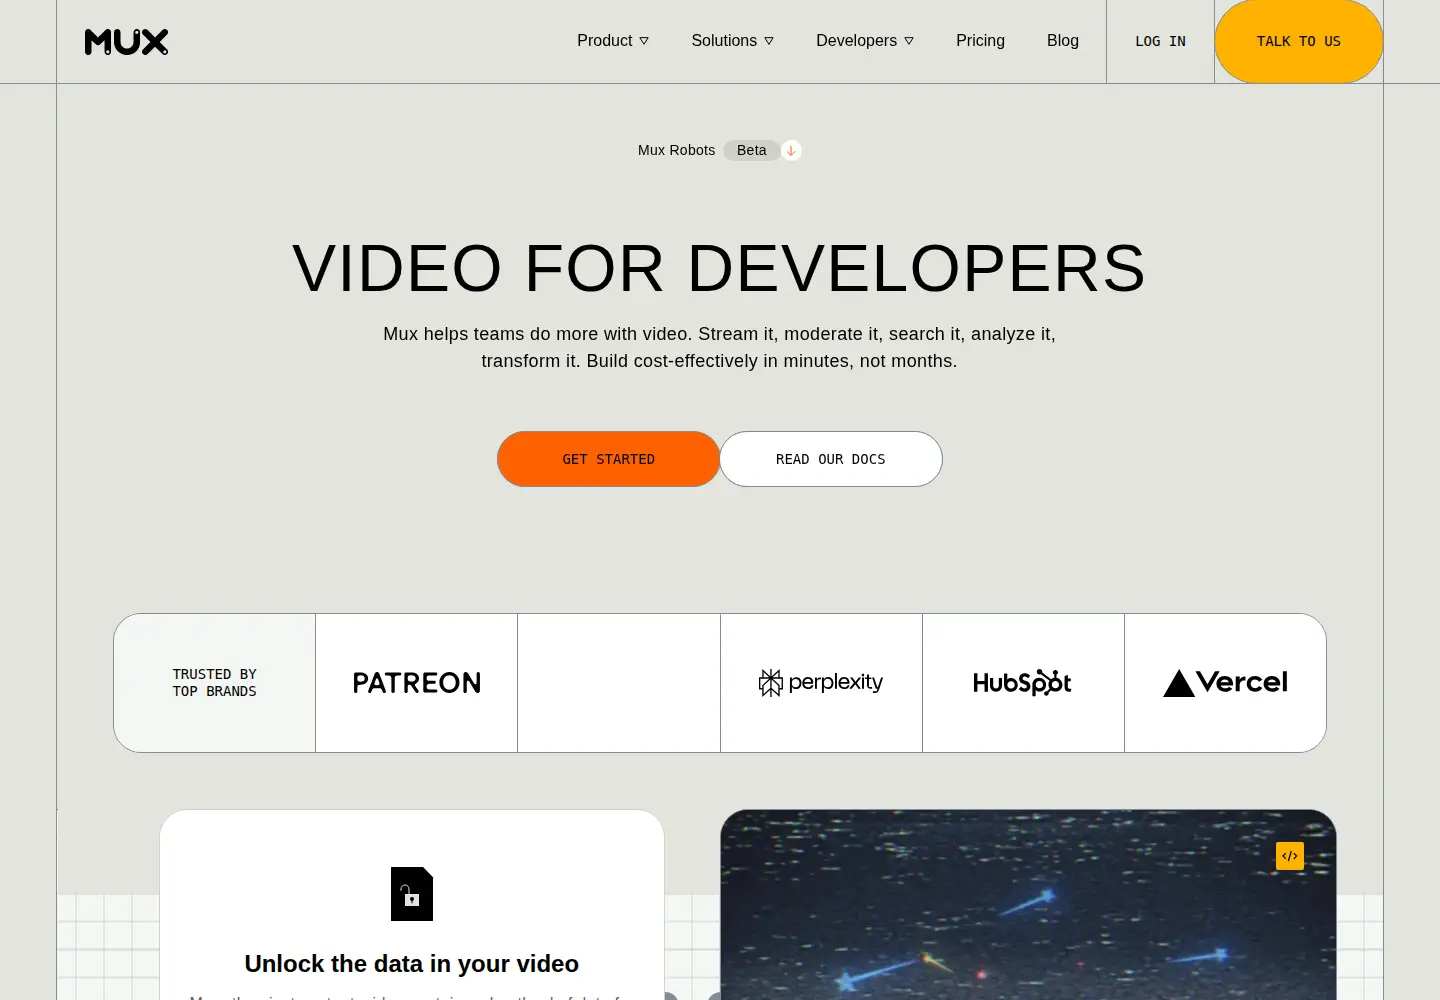Click the 'VIDEO FOR DEVELOPERS' headline

(719, 268)
